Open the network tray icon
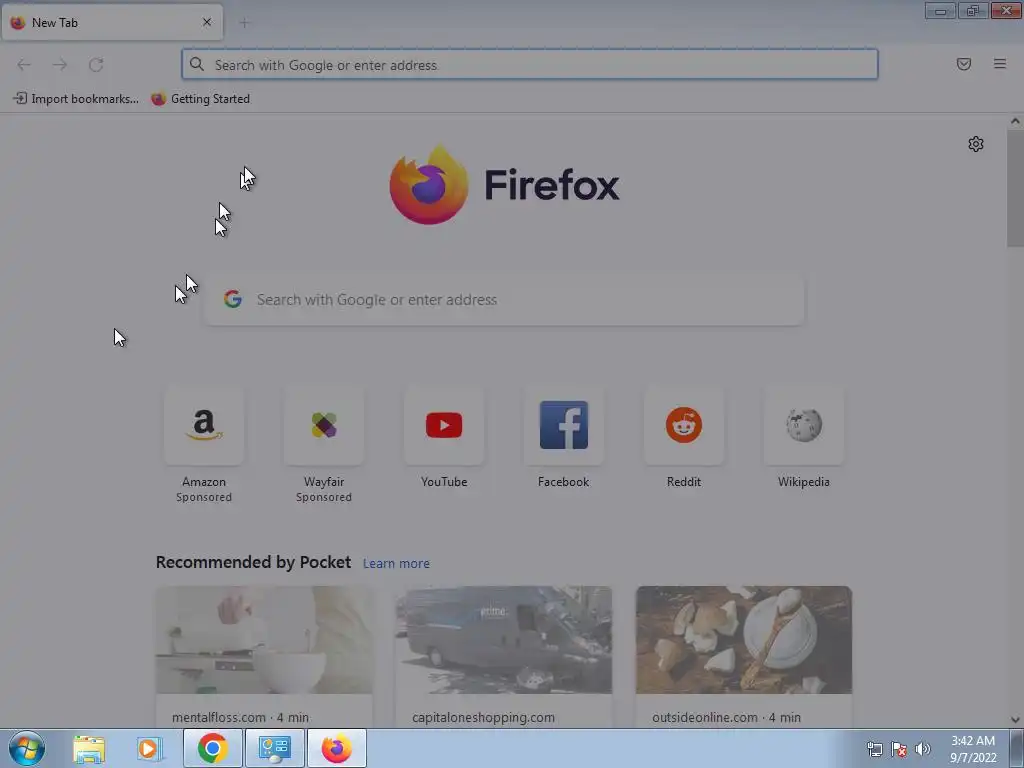 pos(874,749)
